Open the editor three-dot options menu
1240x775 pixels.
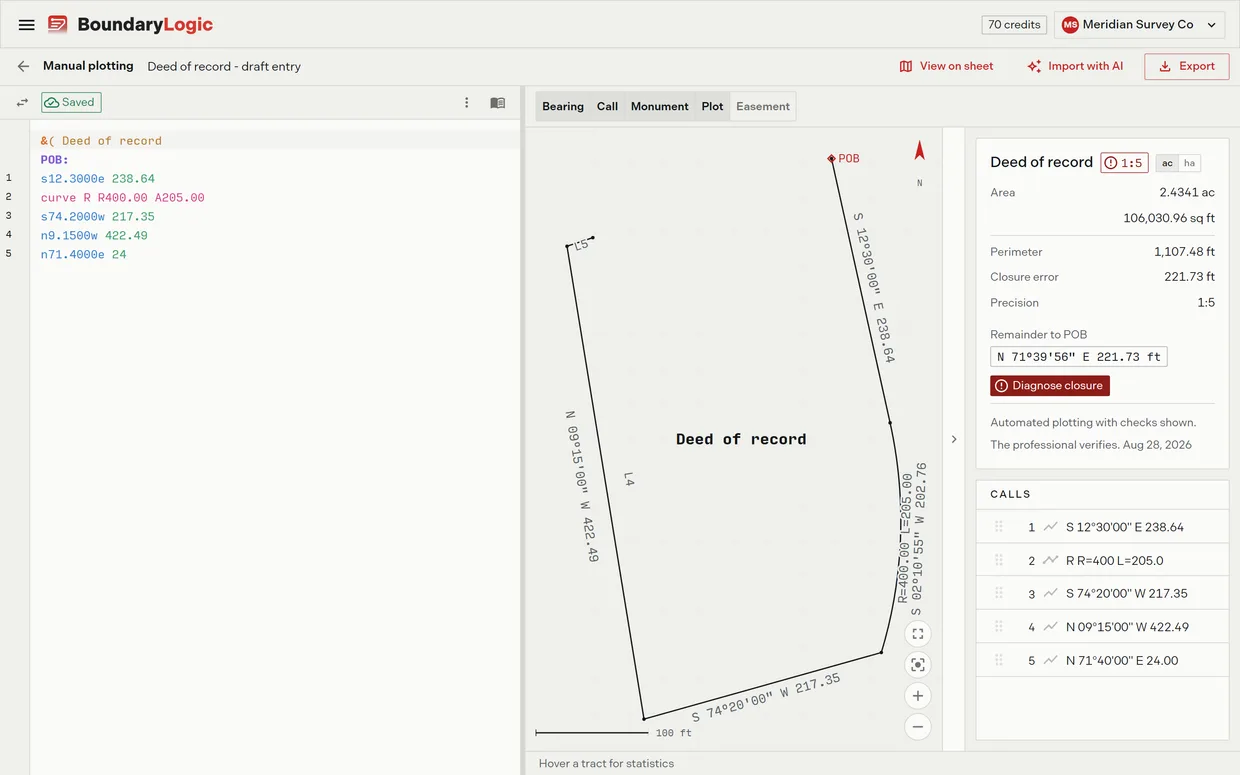click(x=466, y=102)
